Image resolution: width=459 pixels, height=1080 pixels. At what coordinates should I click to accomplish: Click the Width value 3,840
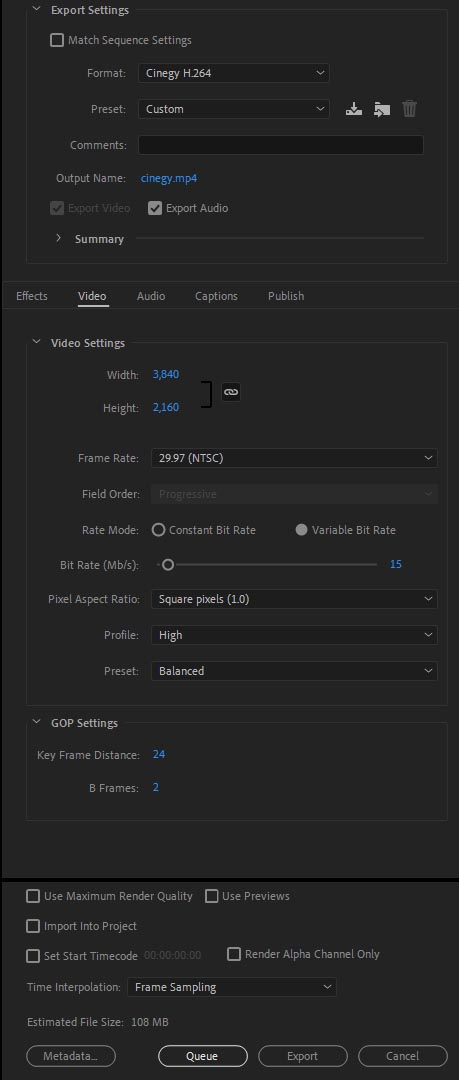[166, 375]
